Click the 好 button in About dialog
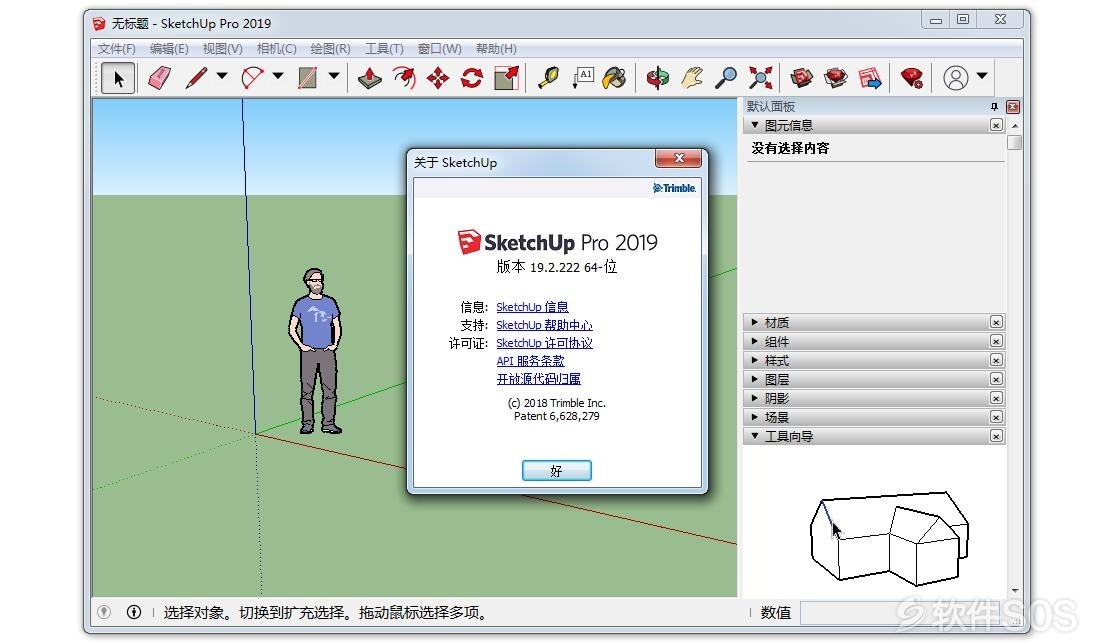The width and height of the screenshot is (1093, 644). [556, 470]
